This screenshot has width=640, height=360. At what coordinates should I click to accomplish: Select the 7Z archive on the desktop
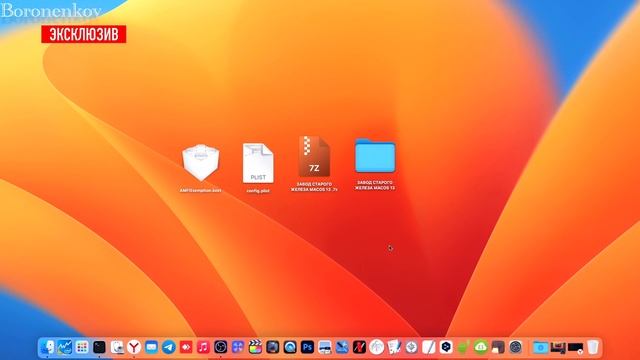click(x=314, y=157)
